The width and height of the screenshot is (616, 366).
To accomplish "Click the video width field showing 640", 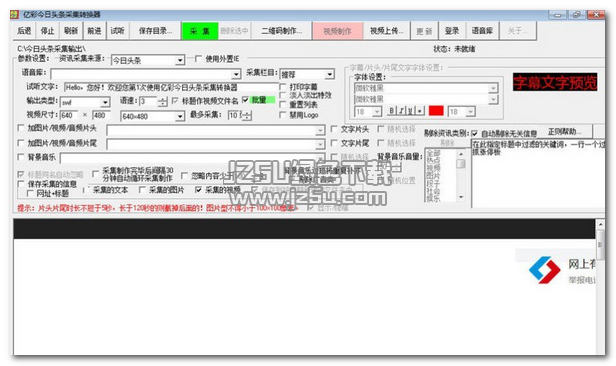I will (x=70, y=115).
